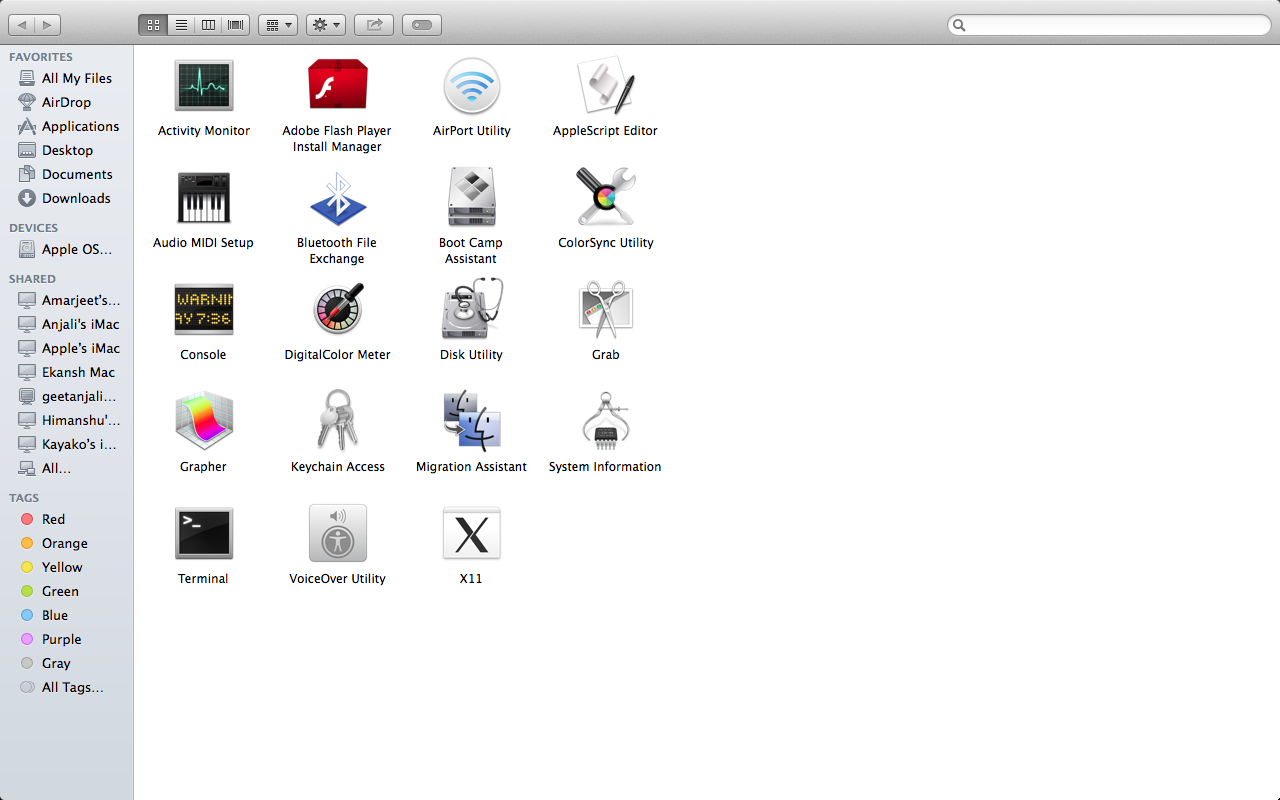
Task: Click the "Grapher" file name label
Action: (203, 467)
